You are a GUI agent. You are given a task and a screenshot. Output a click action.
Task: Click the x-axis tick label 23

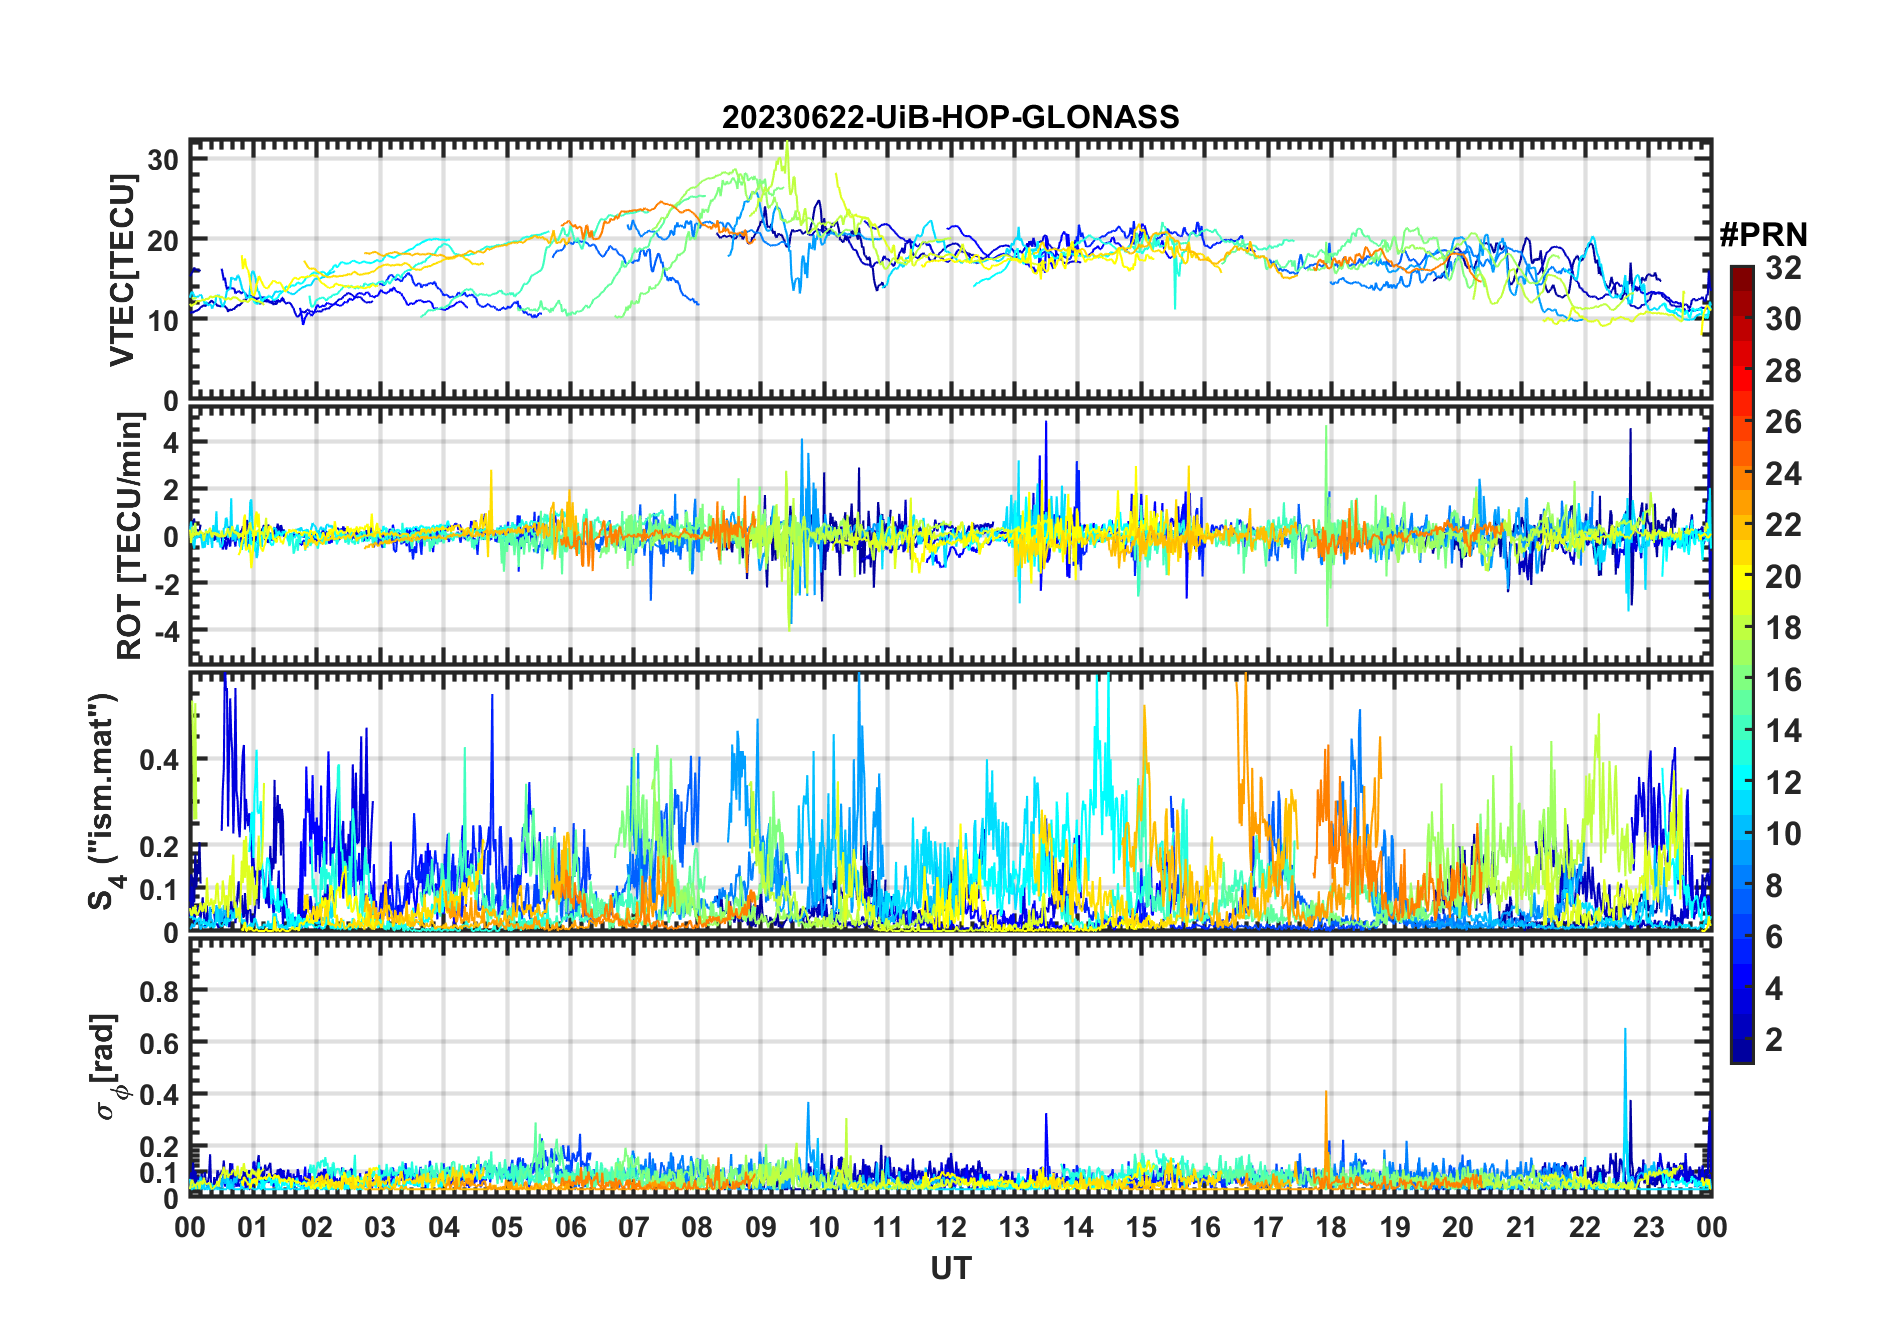(1648, 1227)
